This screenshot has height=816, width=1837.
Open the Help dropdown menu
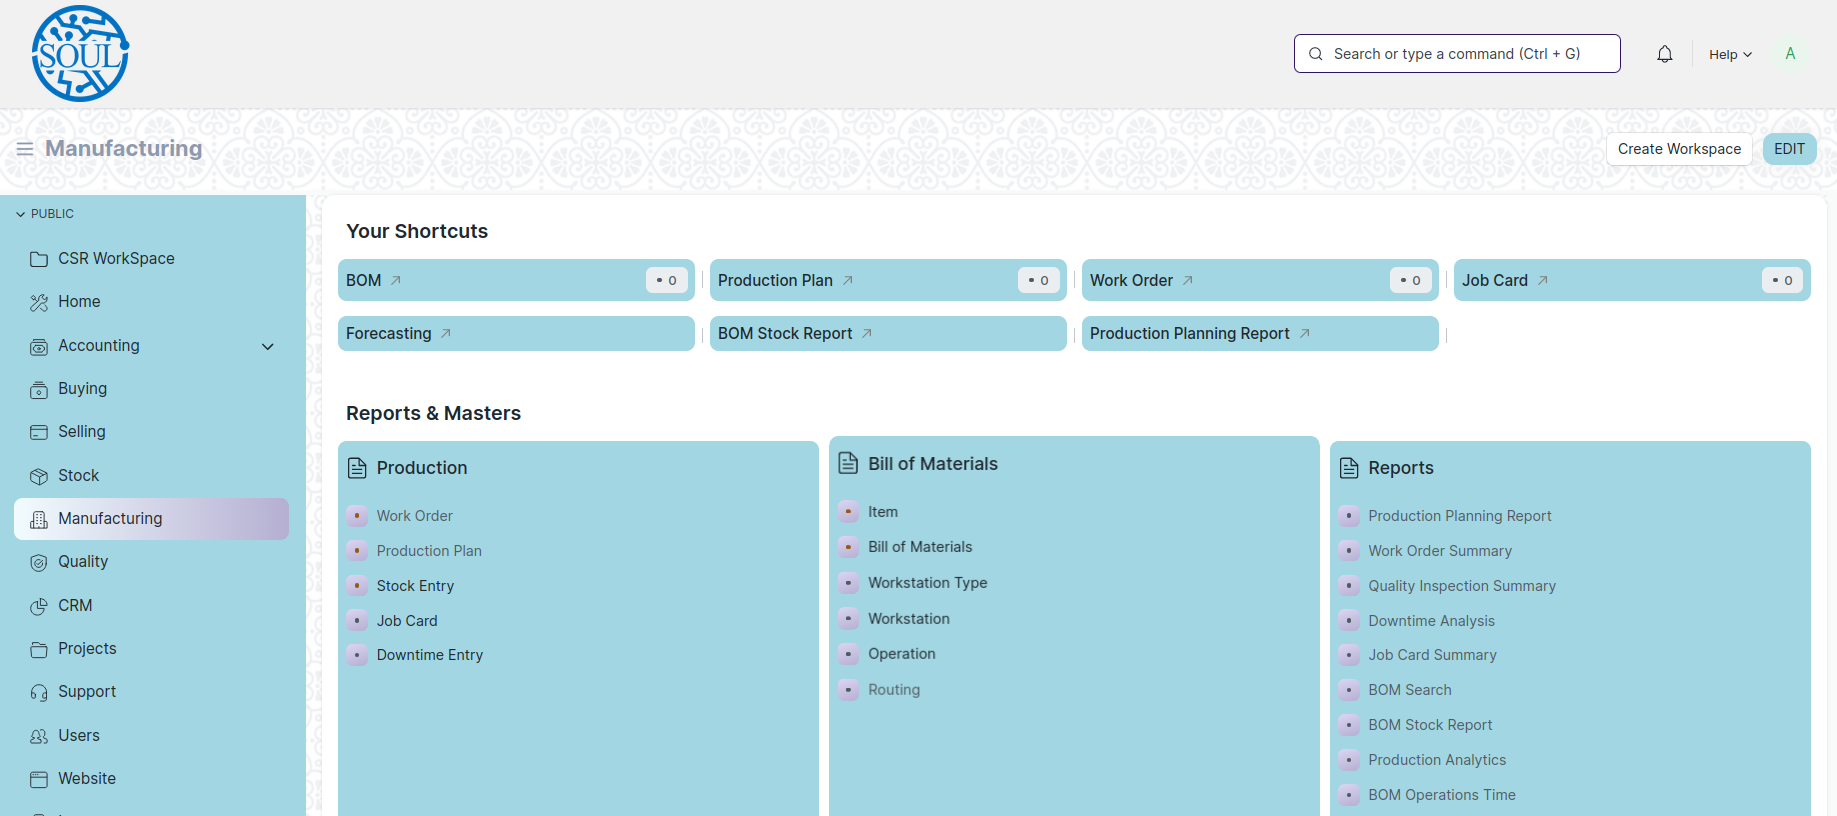point(1730,54)
